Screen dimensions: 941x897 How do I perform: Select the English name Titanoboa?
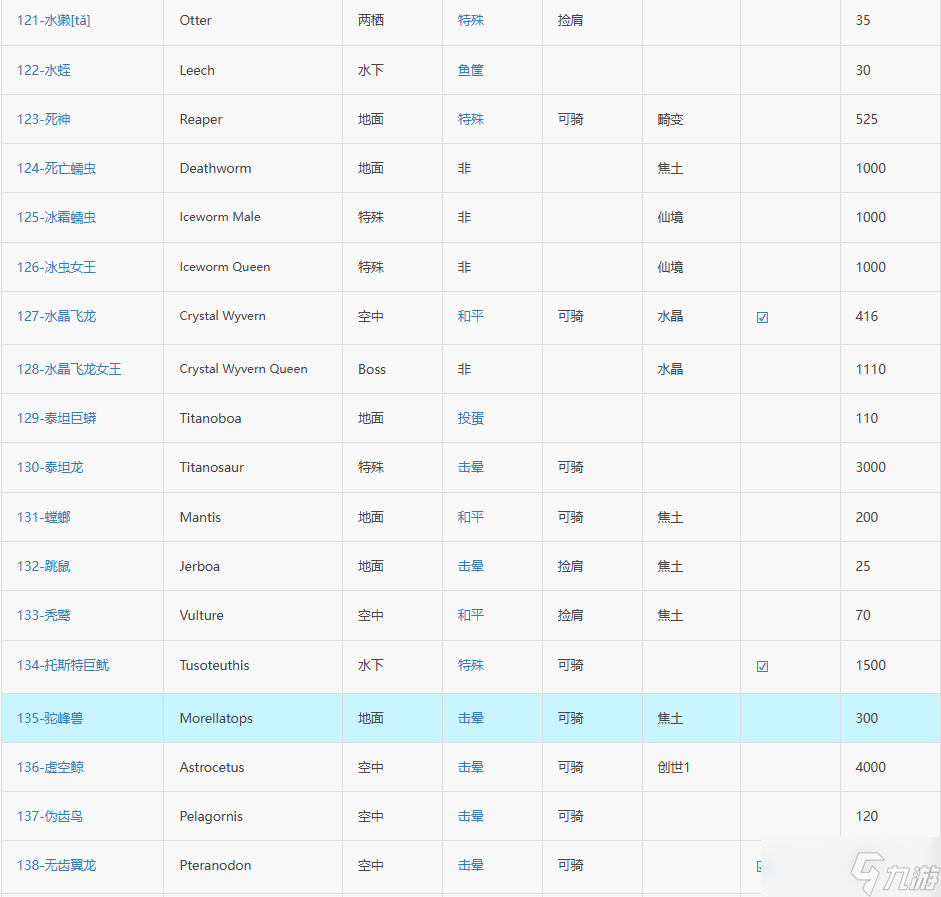(x=210, y=418)
